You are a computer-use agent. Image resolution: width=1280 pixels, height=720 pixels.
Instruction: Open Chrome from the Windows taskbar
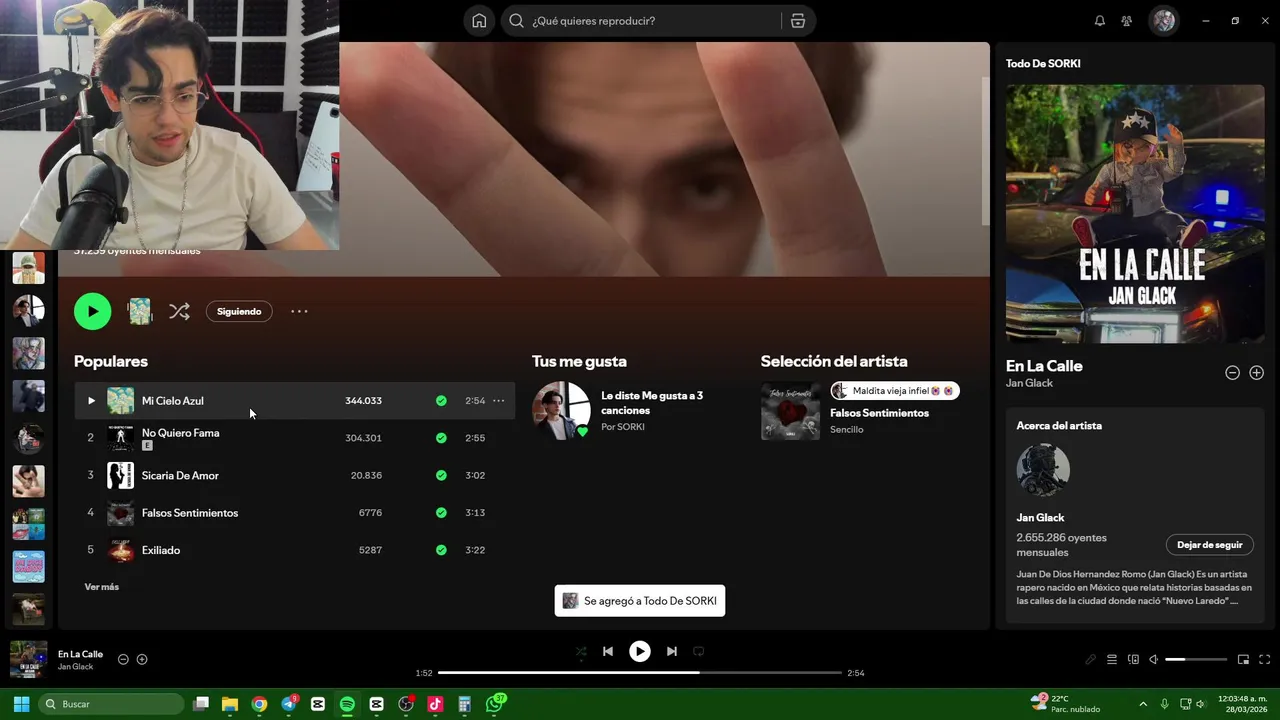259,704
